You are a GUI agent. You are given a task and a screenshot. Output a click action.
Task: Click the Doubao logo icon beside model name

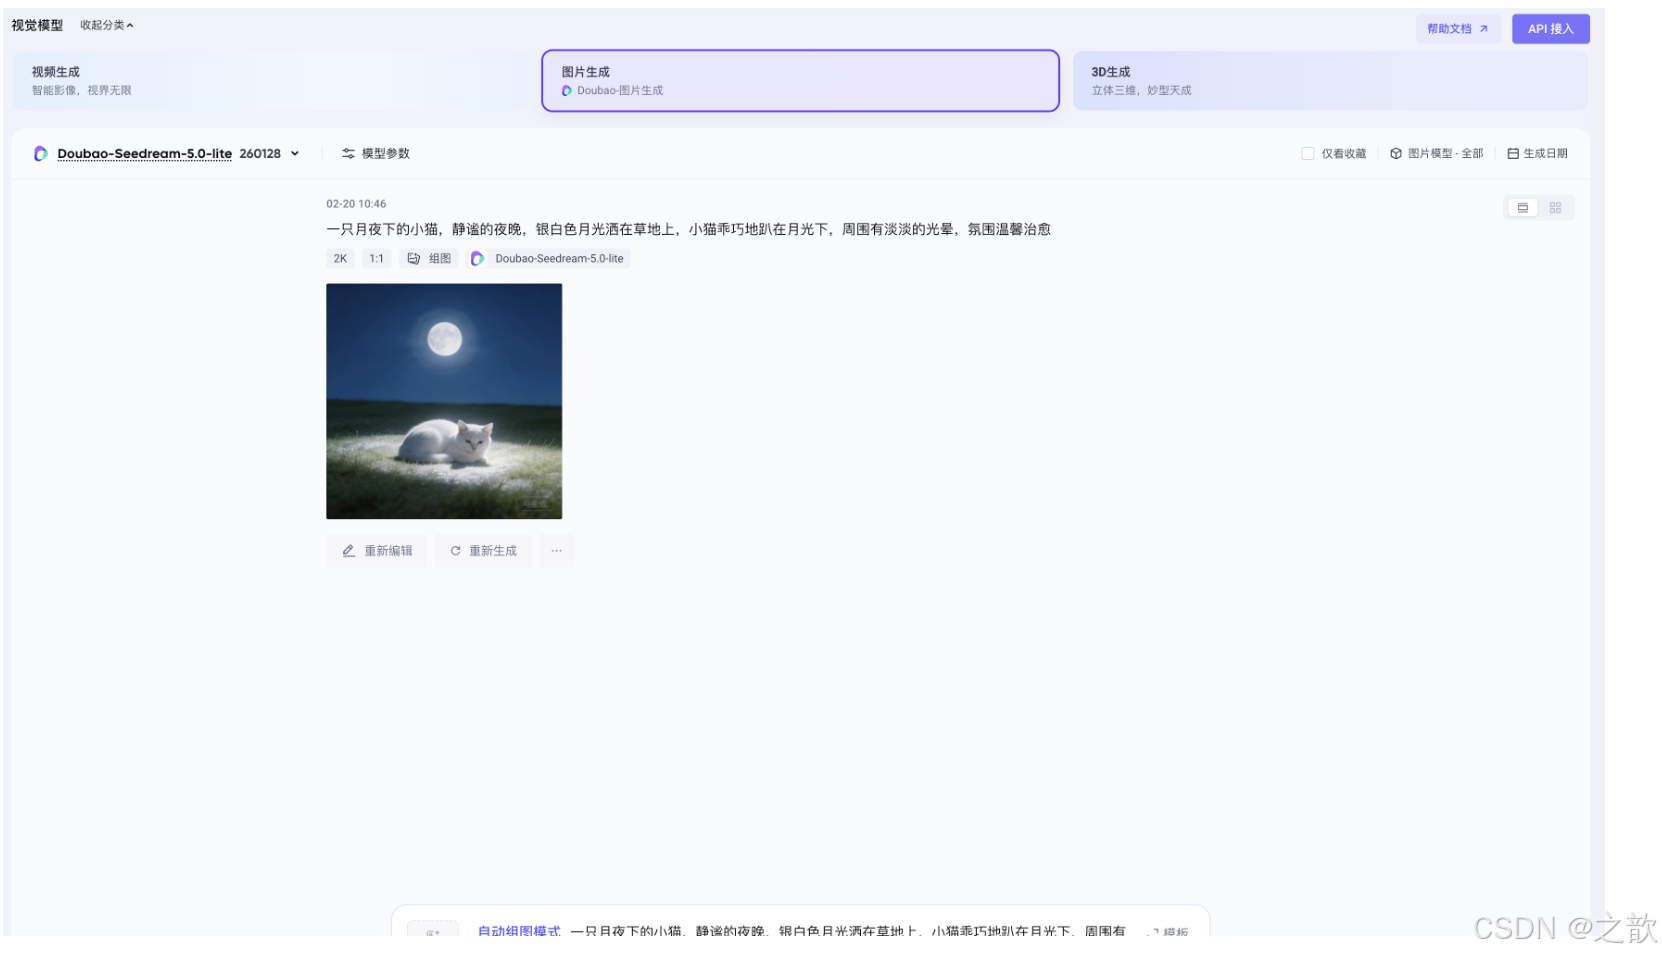pyautogui.click(x=41, y=153)
